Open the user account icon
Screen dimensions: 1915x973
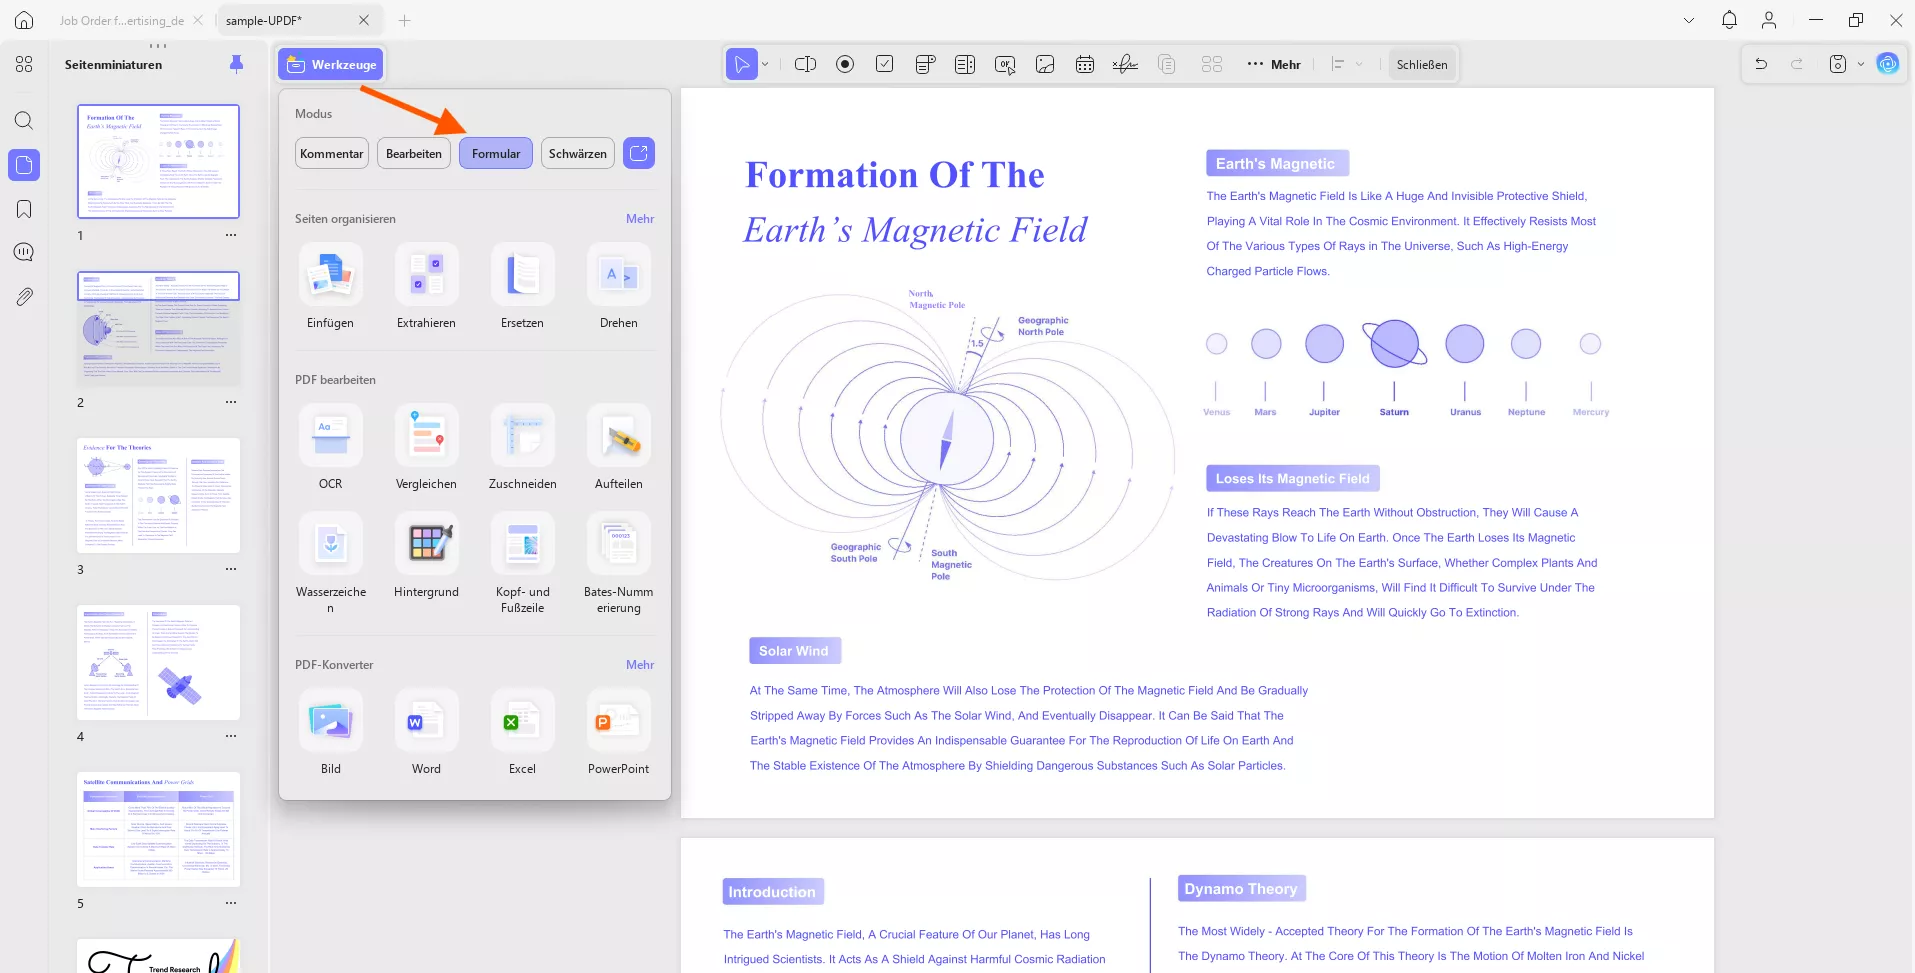coord(1769,20)
